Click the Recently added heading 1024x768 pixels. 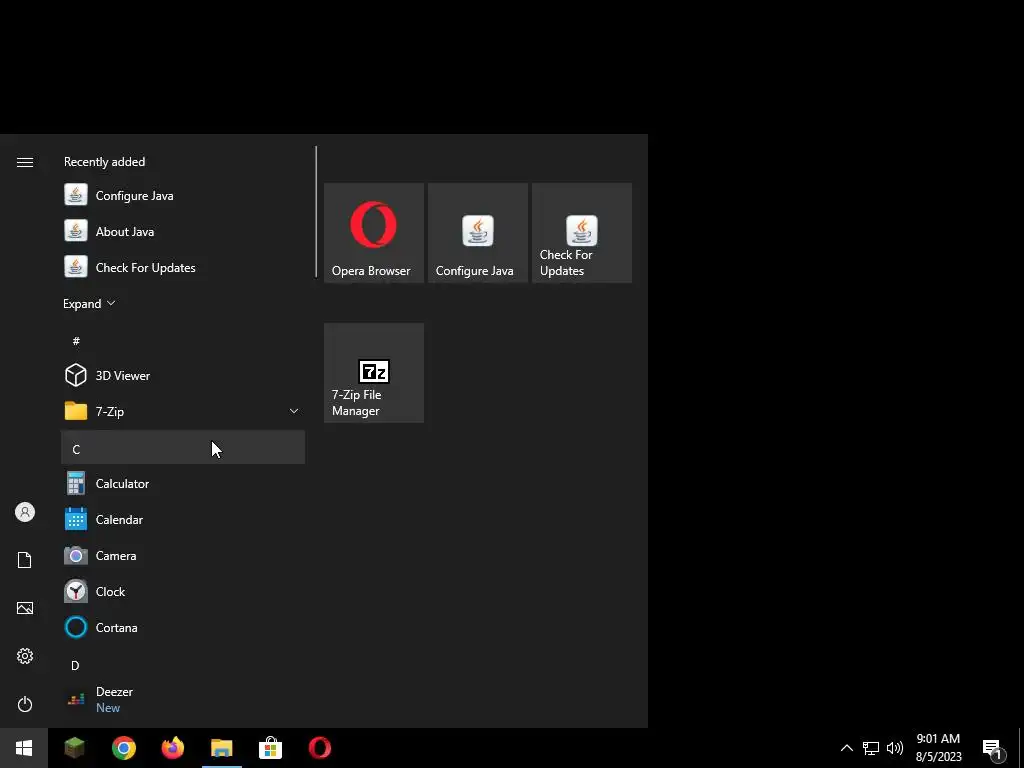click(x=104, y=161)
